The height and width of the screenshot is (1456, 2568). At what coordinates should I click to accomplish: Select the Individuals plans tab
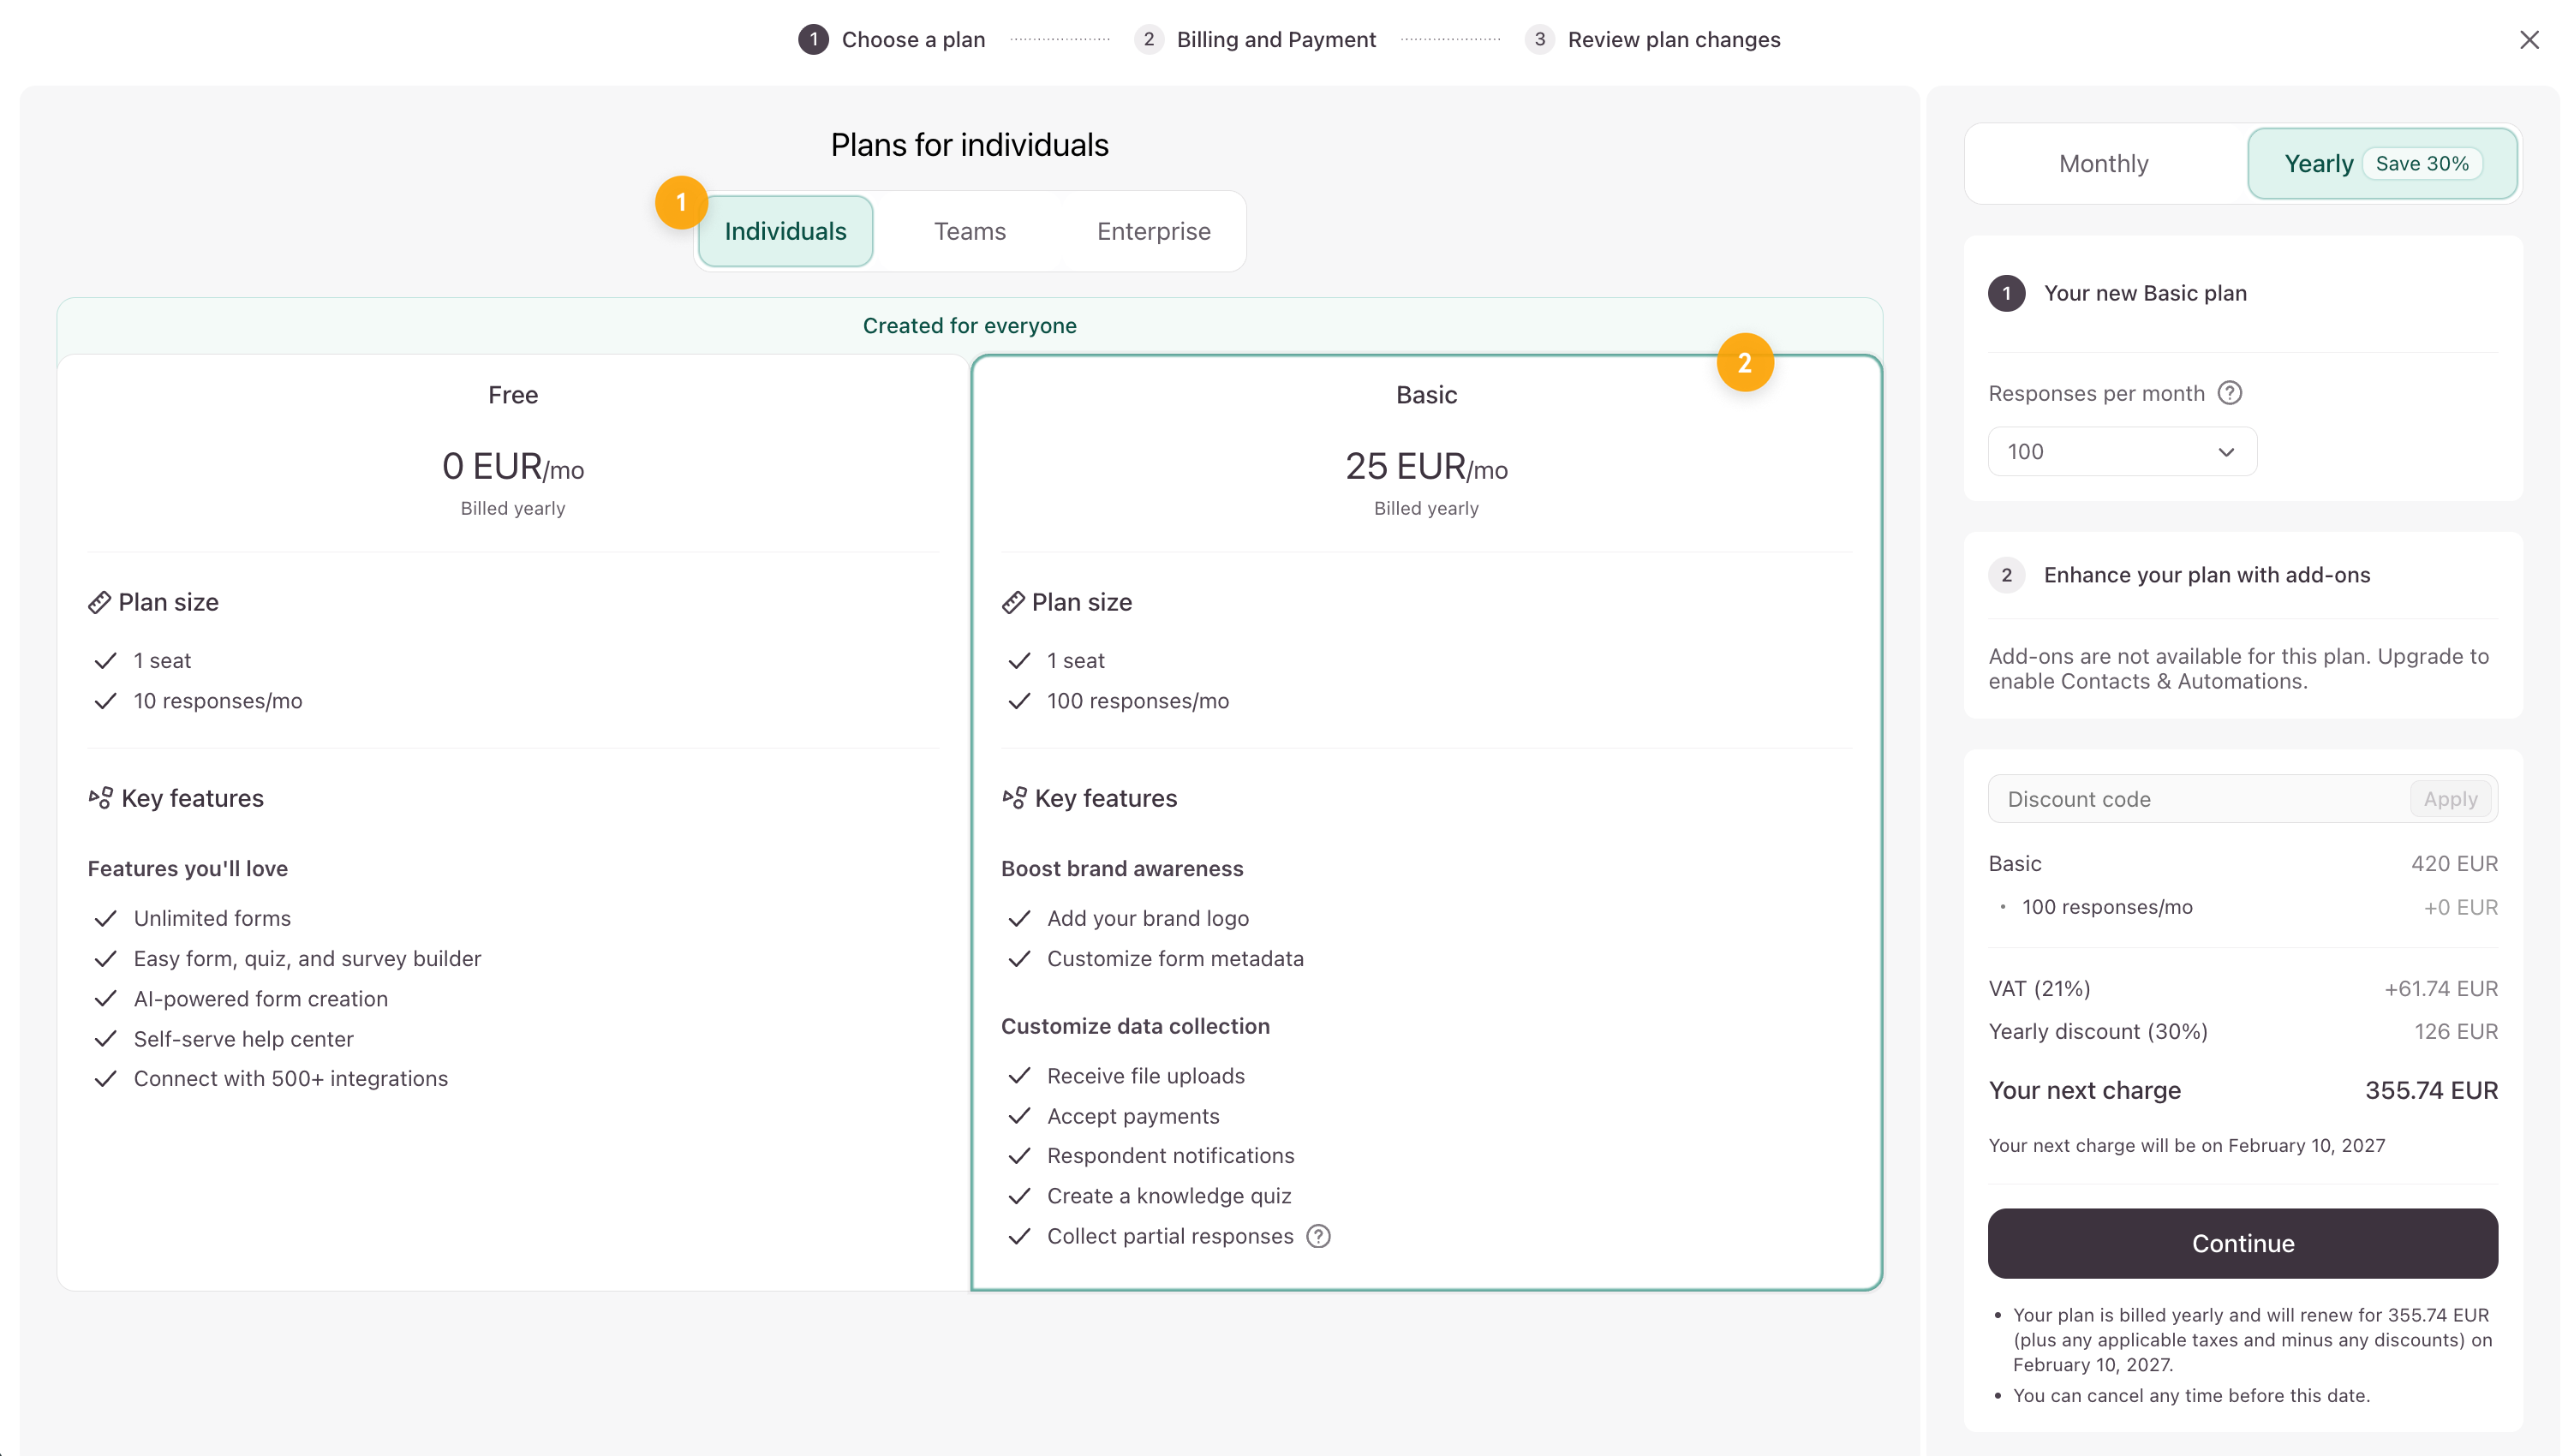coord(785,231)
